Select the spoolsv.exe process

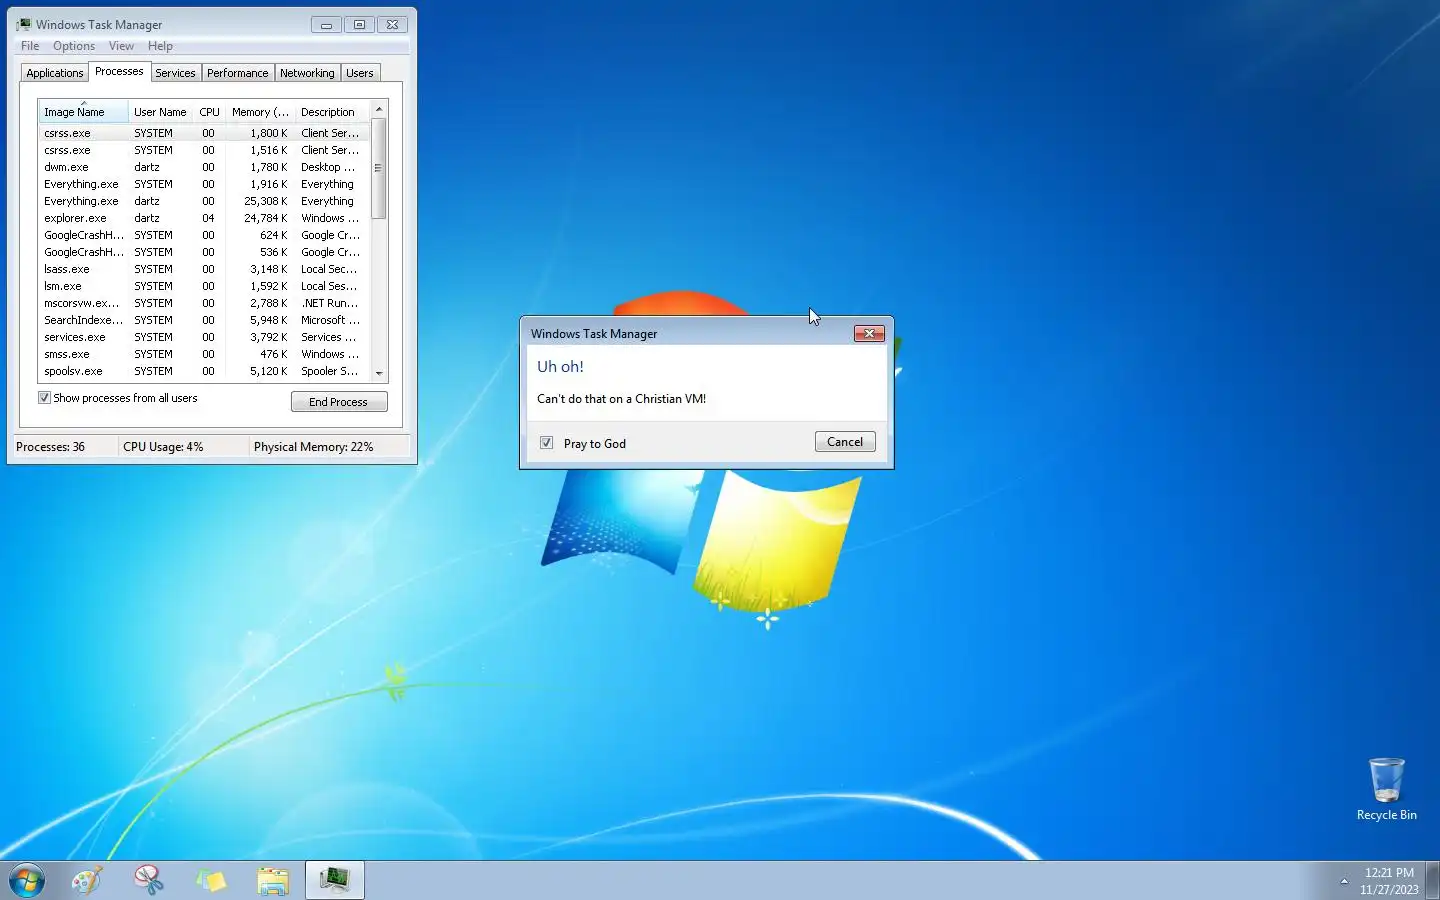click(204, 371)
